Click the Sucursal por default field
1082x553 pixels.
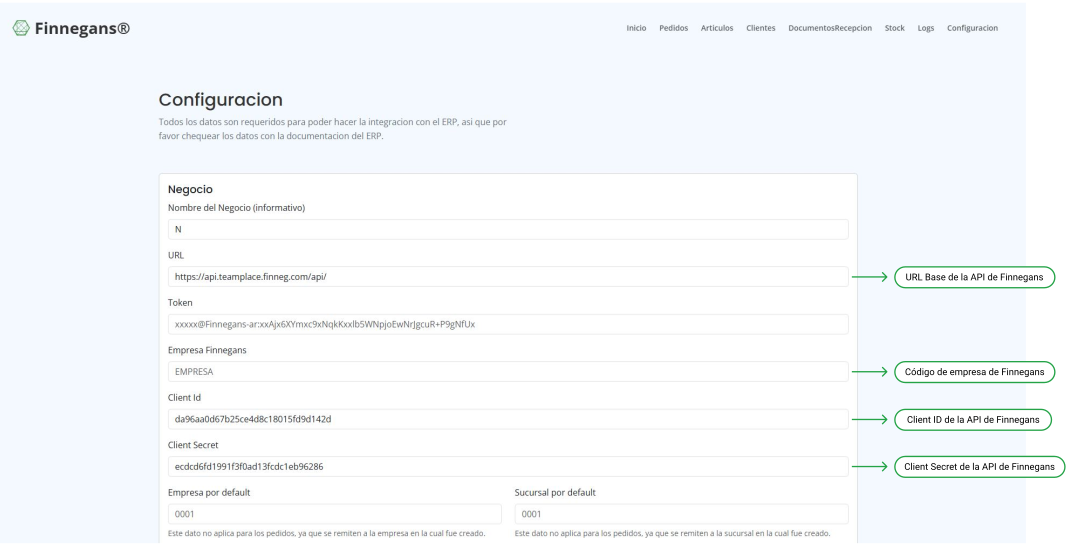click(681, 514)
